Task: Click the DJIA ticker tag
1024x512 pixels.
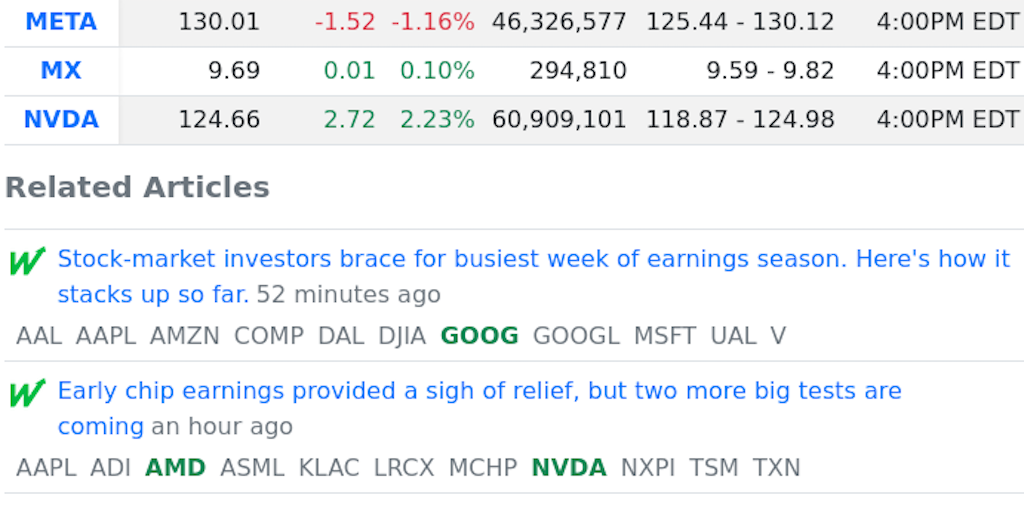Action: click(x=402, y=336)
